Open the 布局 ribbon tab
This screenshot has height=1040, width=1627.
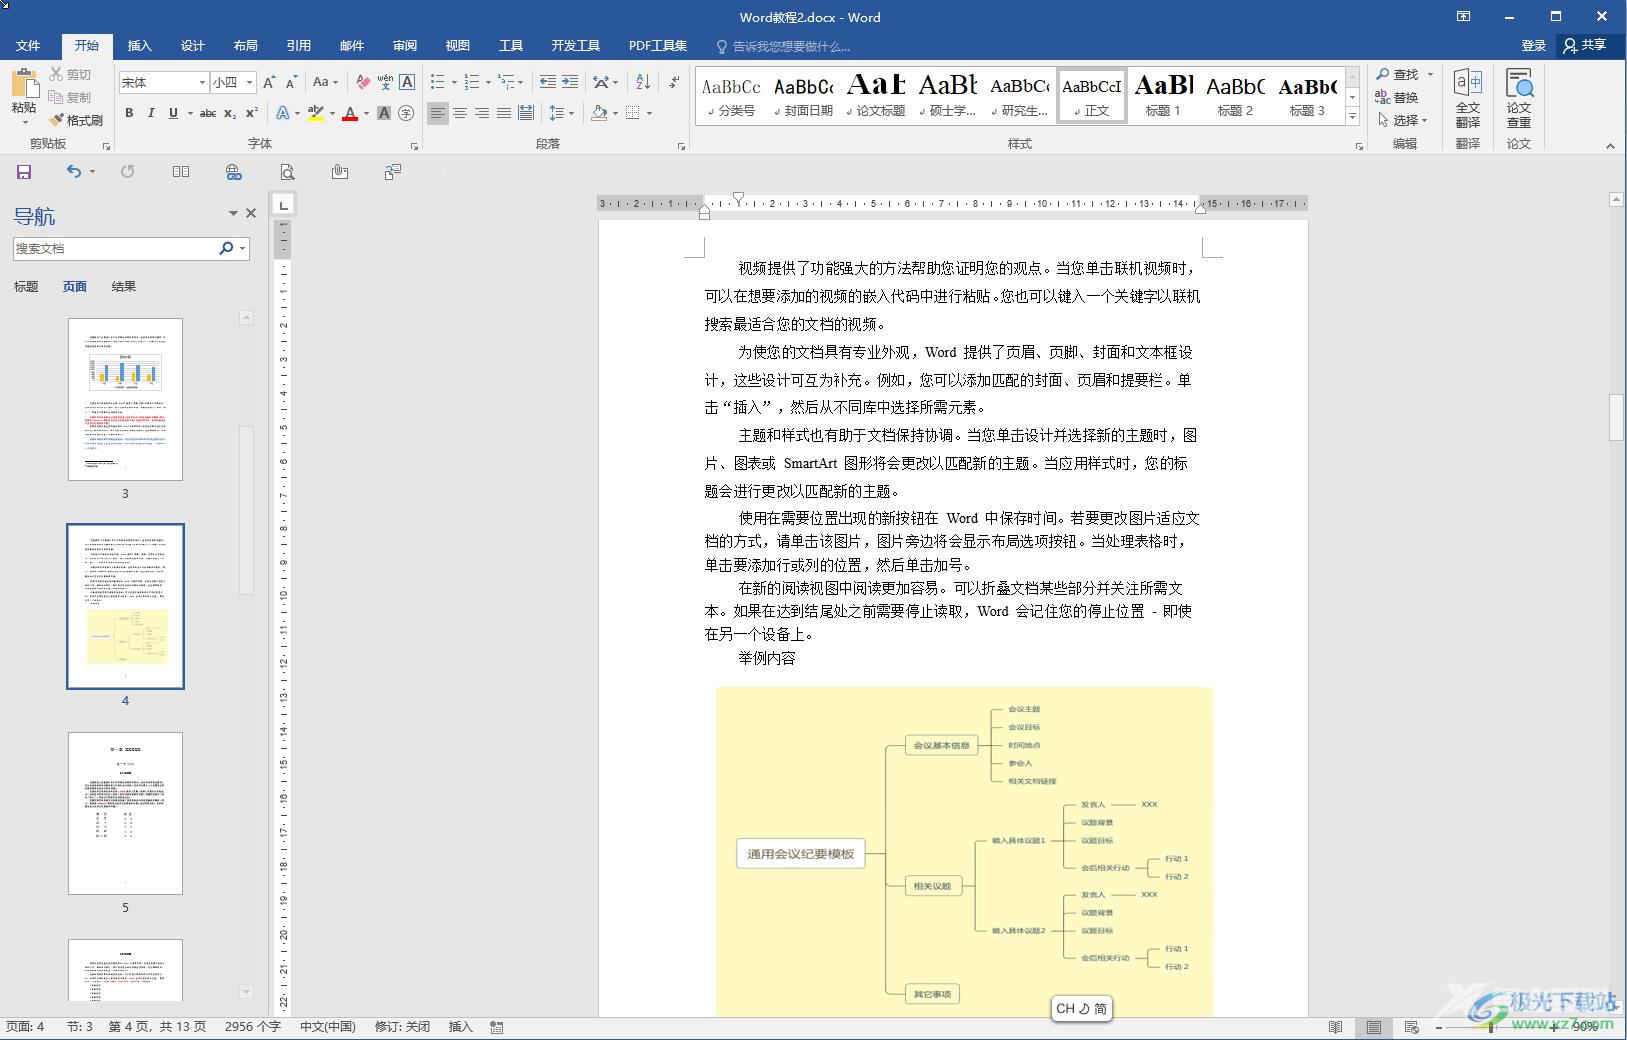click(245, 46)
